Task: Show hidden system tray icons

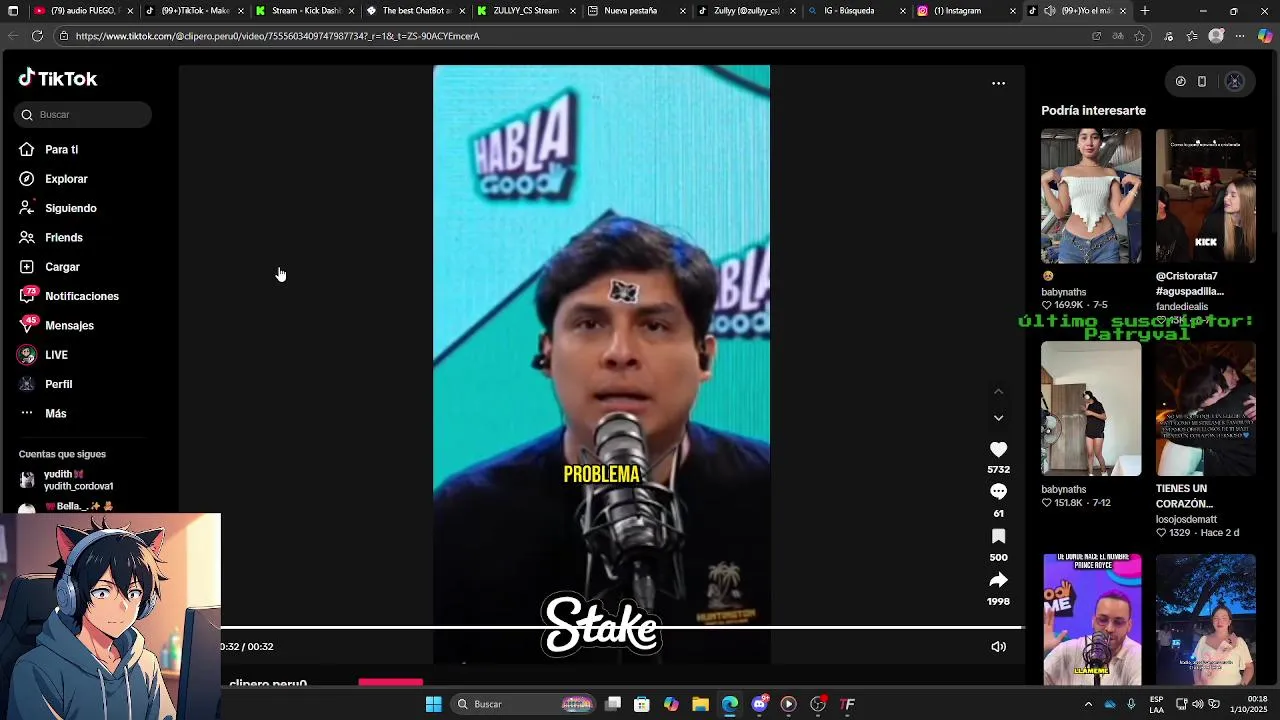Action: [x=1088, y=704]
